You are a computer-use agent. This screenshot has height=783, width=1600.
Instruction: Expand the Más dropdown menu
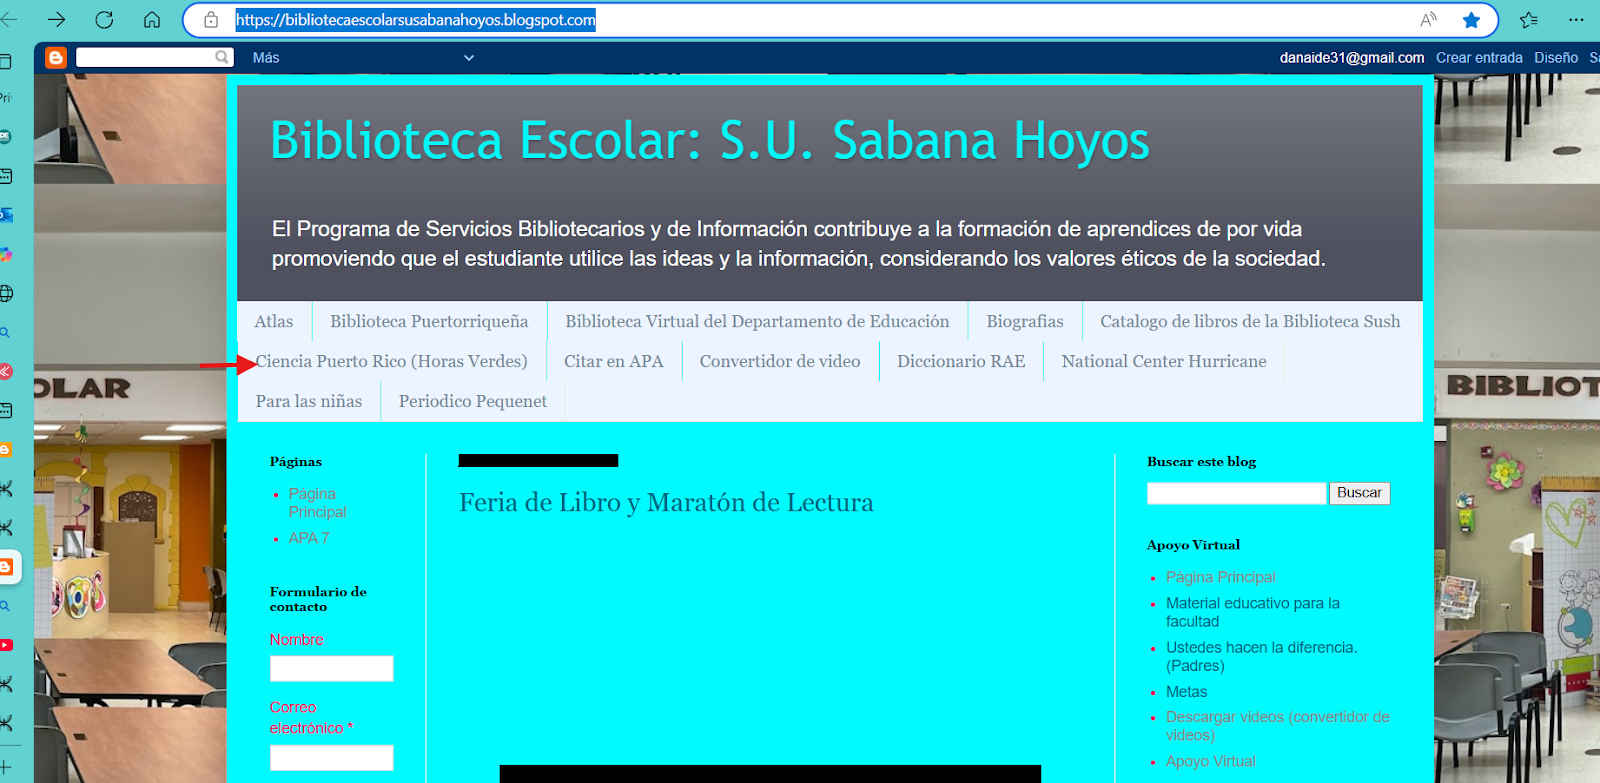tap(468, 58)
